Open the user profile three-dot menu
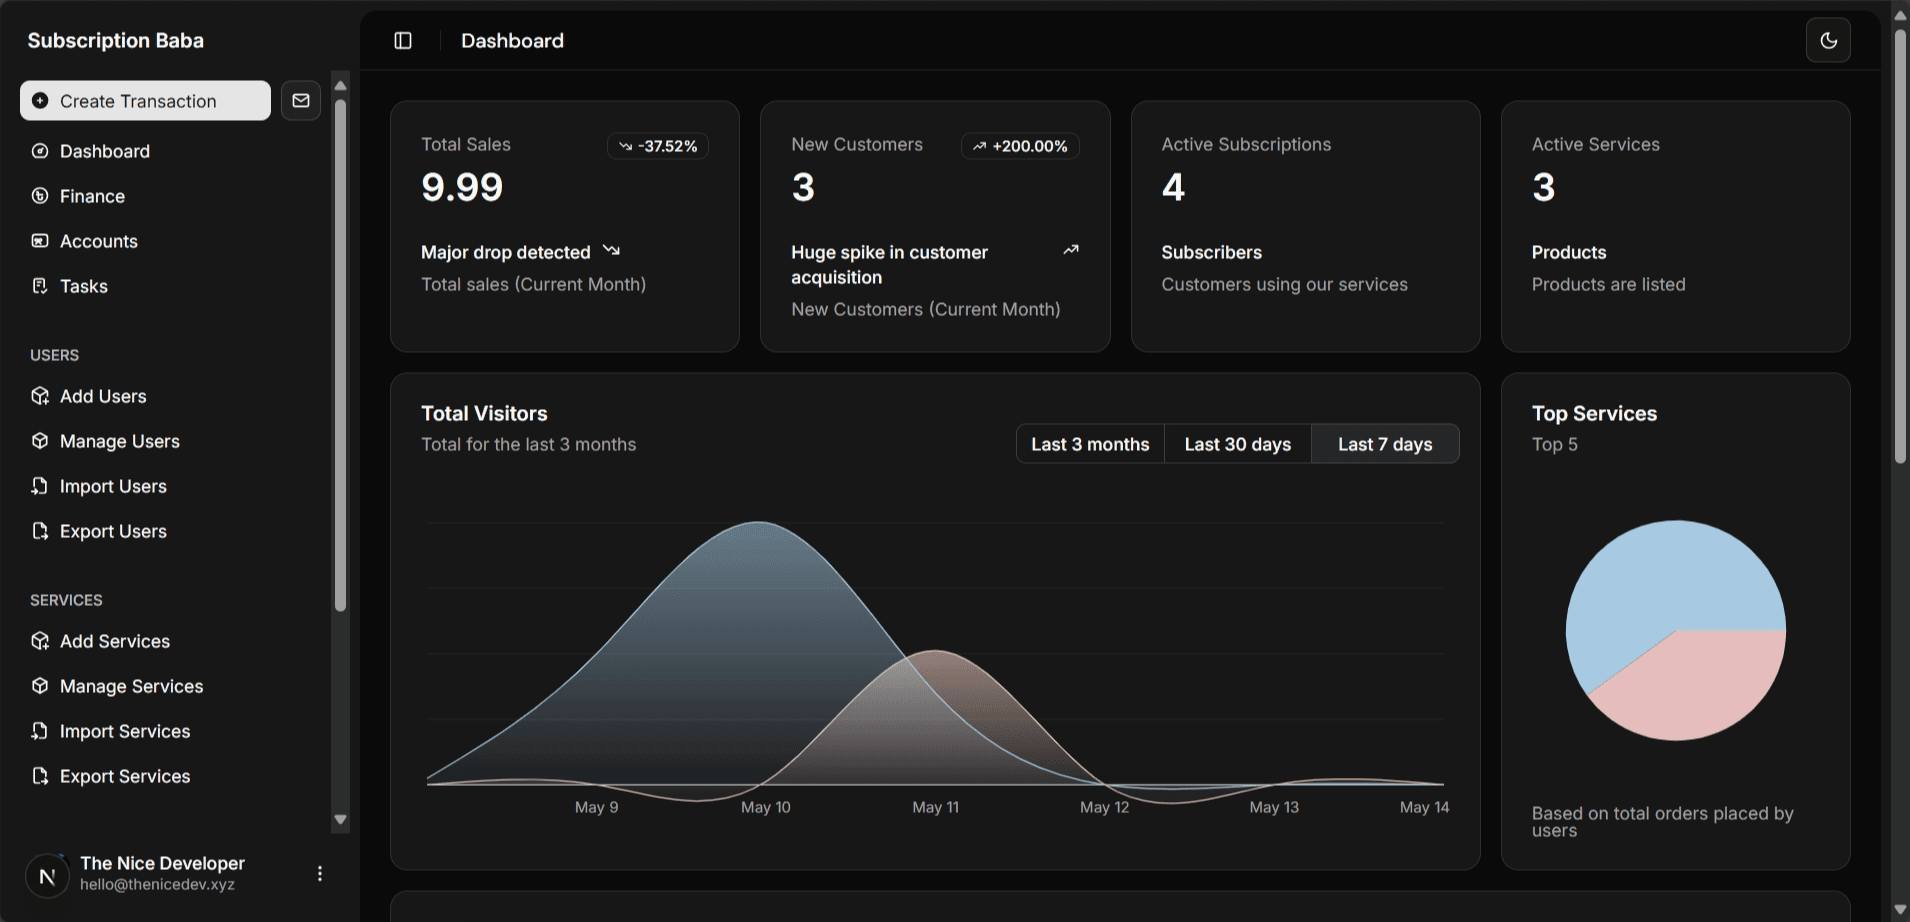Screen dimensions: 1910x922 [320, 874]
